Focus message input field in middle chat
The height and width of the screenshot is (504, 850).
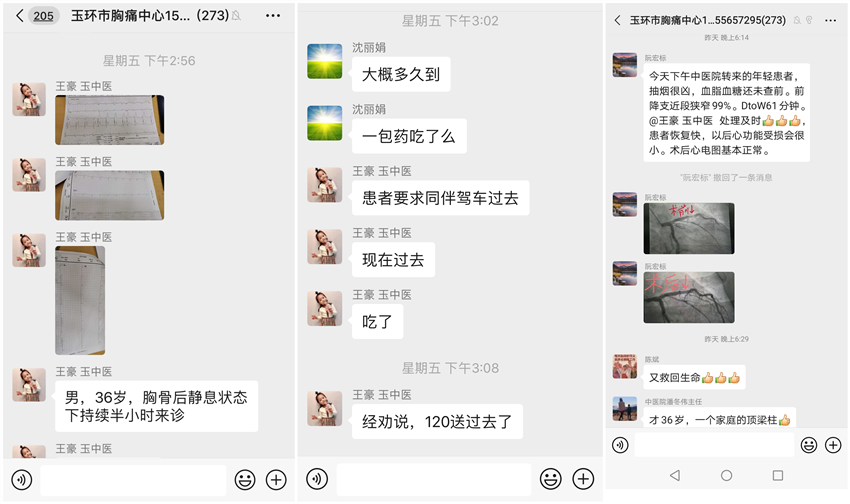coord(434,479)
